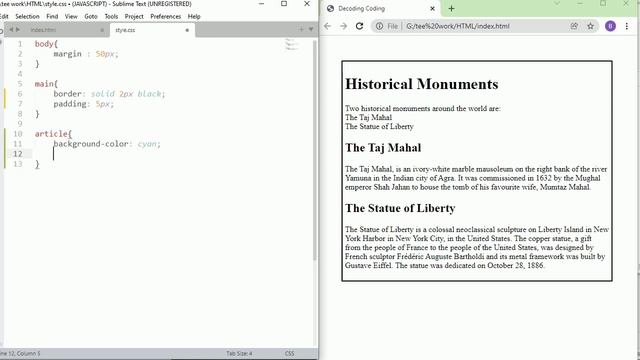Screen dimensions: 640x360
Task: Click line number 1 in the gutter
Action: click(x=20, y=44)
